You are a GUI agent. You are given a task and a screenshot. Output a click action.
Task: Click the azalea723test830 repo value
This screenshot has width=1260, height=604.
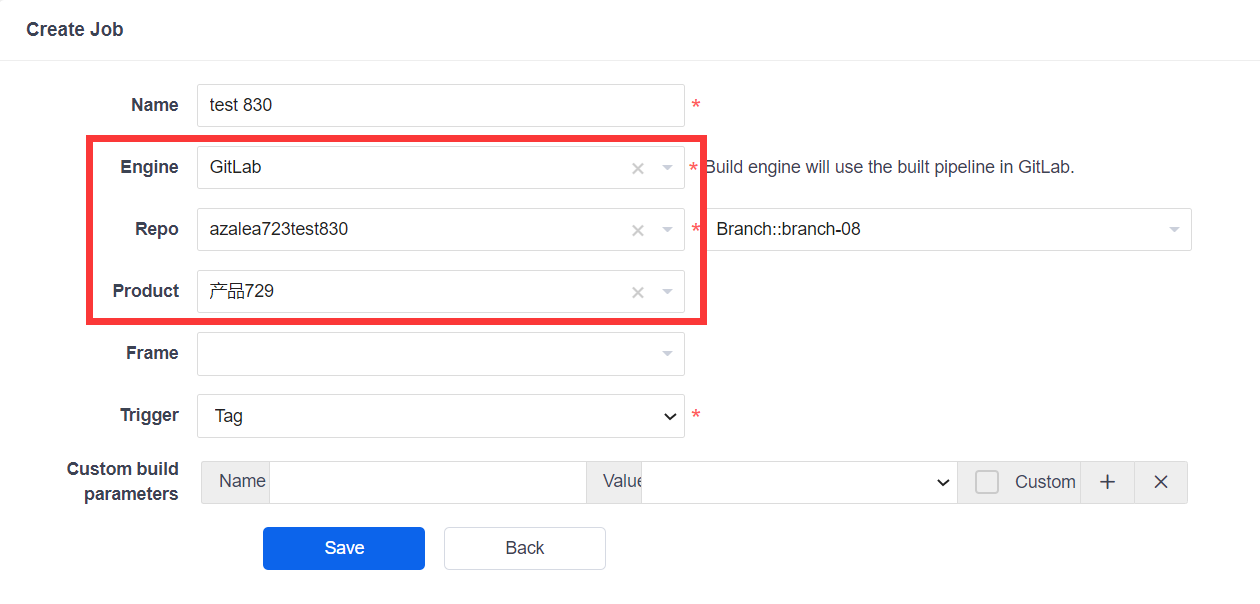click(x=279, y=230)
